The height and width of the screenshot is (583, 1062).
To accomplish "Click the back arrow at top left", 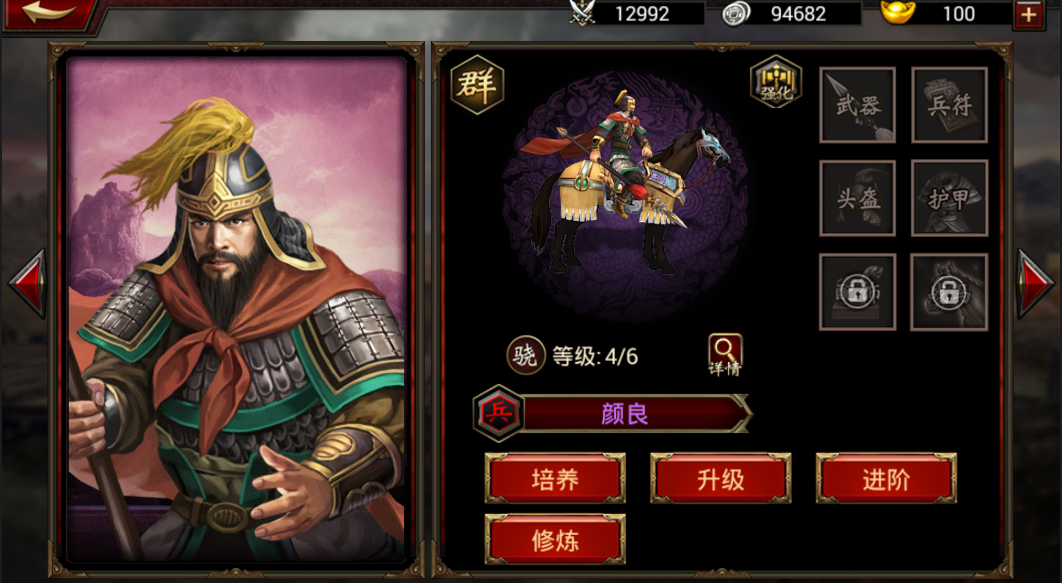I will [x=47, y=14].
